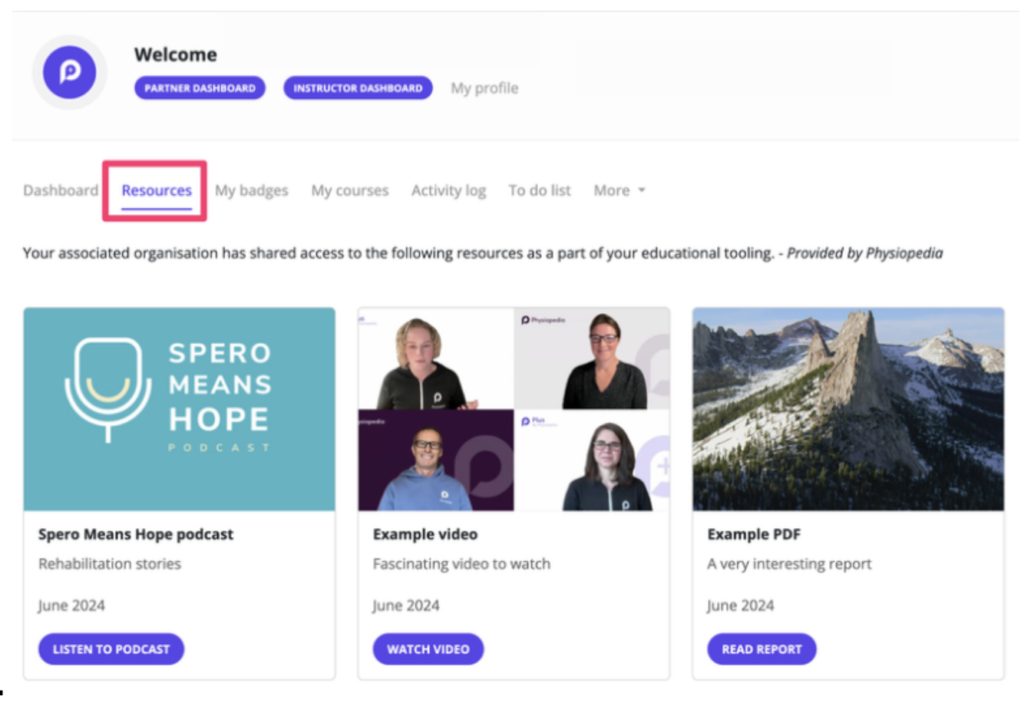Click the 'Example PDF' title
This screenshot has width=1024, height=703.
(754, 534)
